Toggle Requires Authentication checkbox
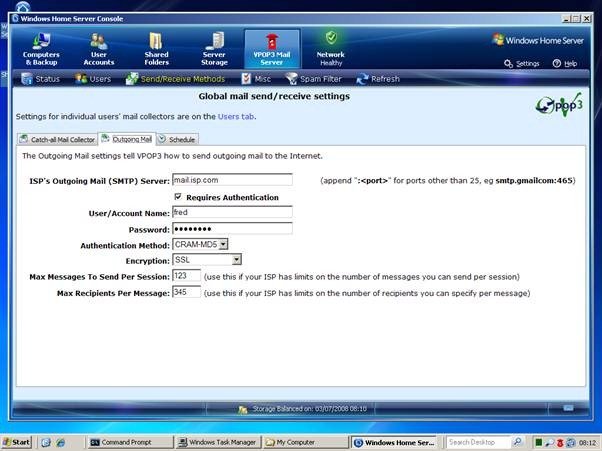Screen dimensions: 602x451 178,197
